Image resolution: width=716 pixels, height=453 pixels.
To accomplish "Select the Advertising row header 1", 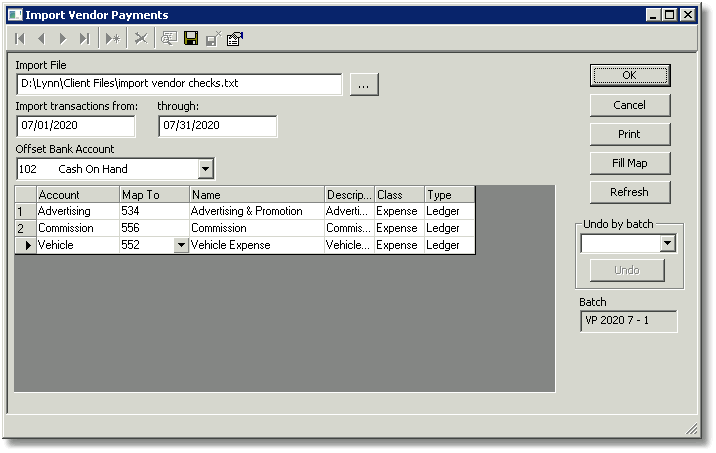I will (26, 211).
